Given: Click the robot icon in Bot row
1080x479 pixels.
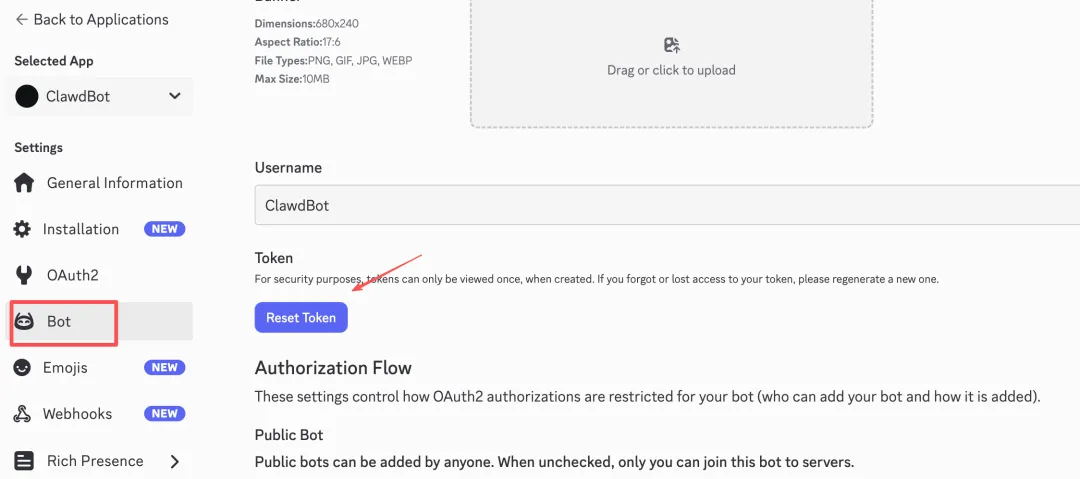Looking at the screenshot, I should click(25, 322).
